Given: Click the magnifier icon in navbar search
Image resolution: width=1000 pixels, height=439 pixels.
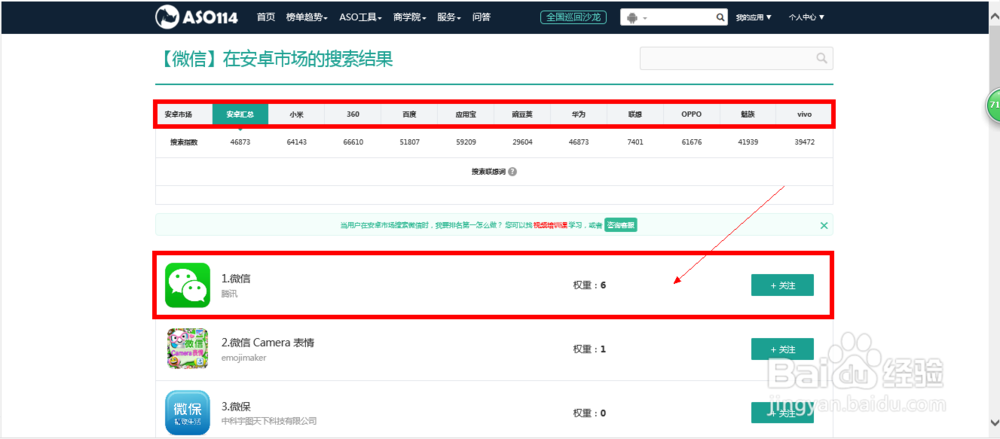Looking at the screenshot, I should [719, 17].
